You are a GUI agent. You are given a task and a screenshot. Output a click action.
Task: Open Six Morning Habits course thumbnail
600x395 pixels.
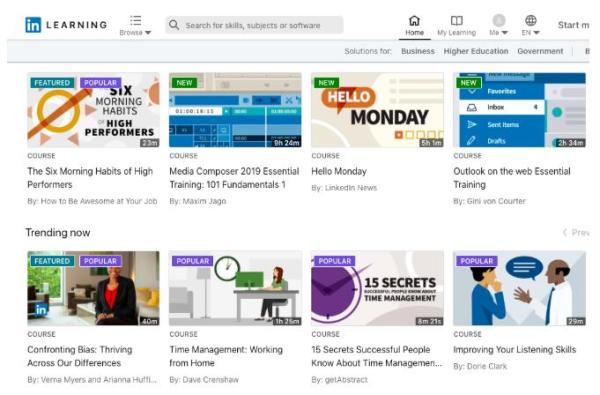click(x=93, y=110)
